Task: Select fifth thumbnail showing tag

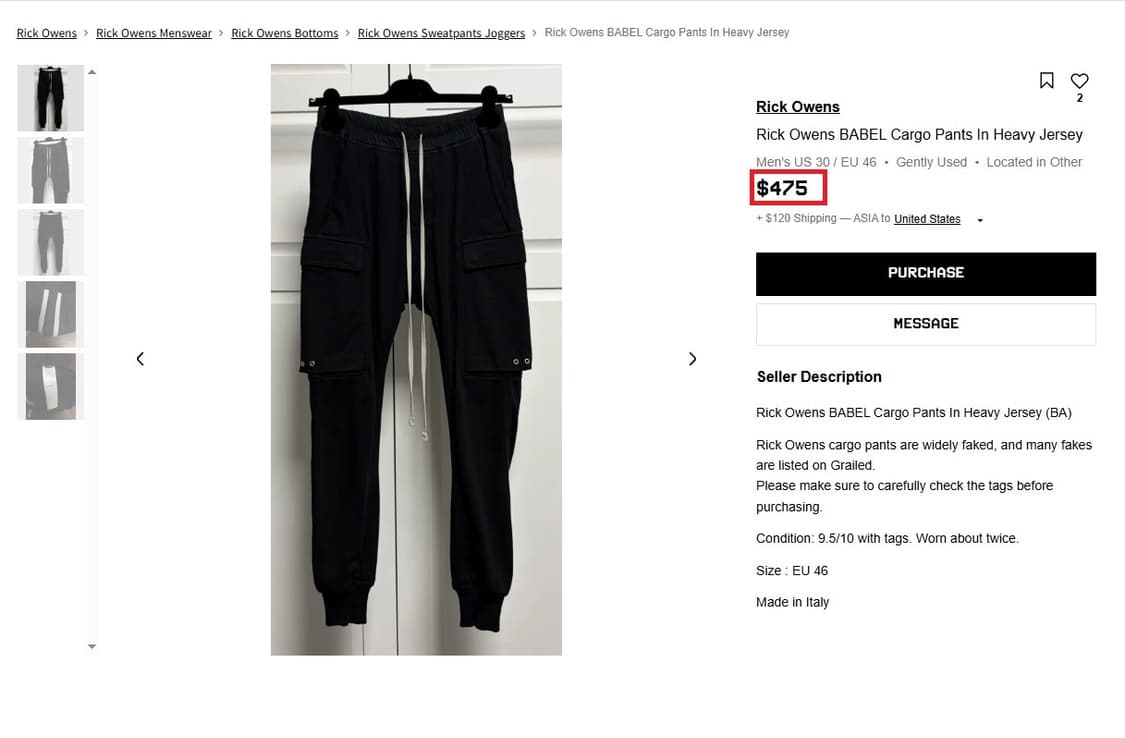Action: (x=50, y=387)
